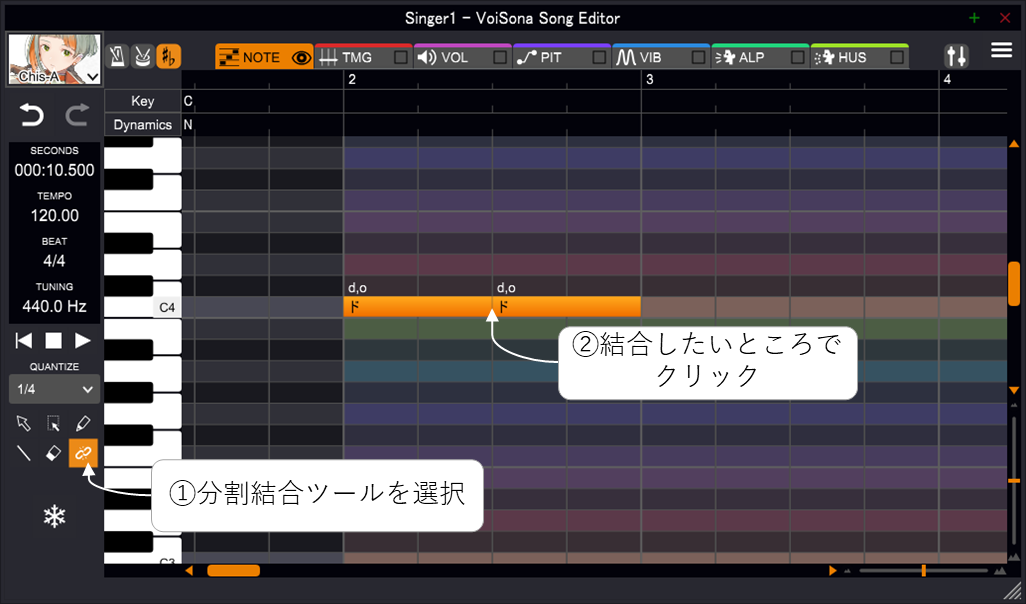Select the second ド note
This screenshot has width=1026, height=604.
tap(567, 306)
